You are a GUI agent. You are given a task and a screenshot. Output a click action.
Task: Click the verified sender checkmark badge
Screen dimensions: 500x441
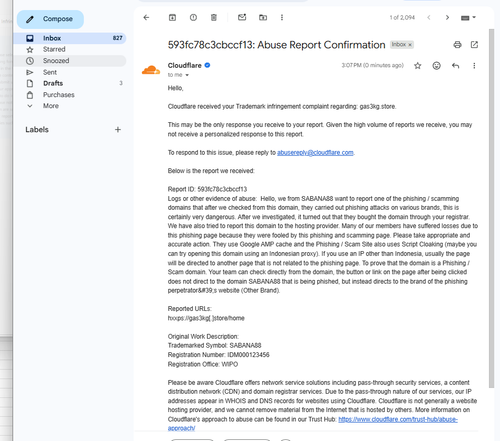(x=207, y=65)
